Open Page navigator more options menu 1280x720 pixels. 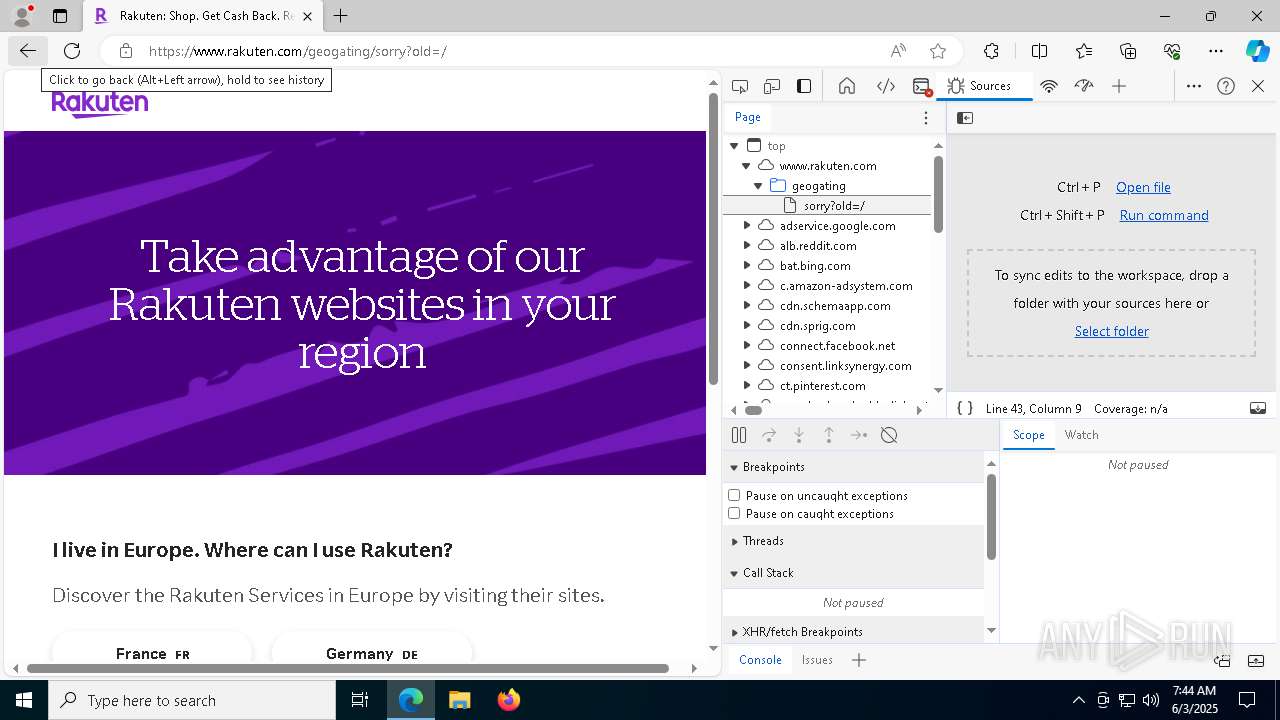click(926, 117)
